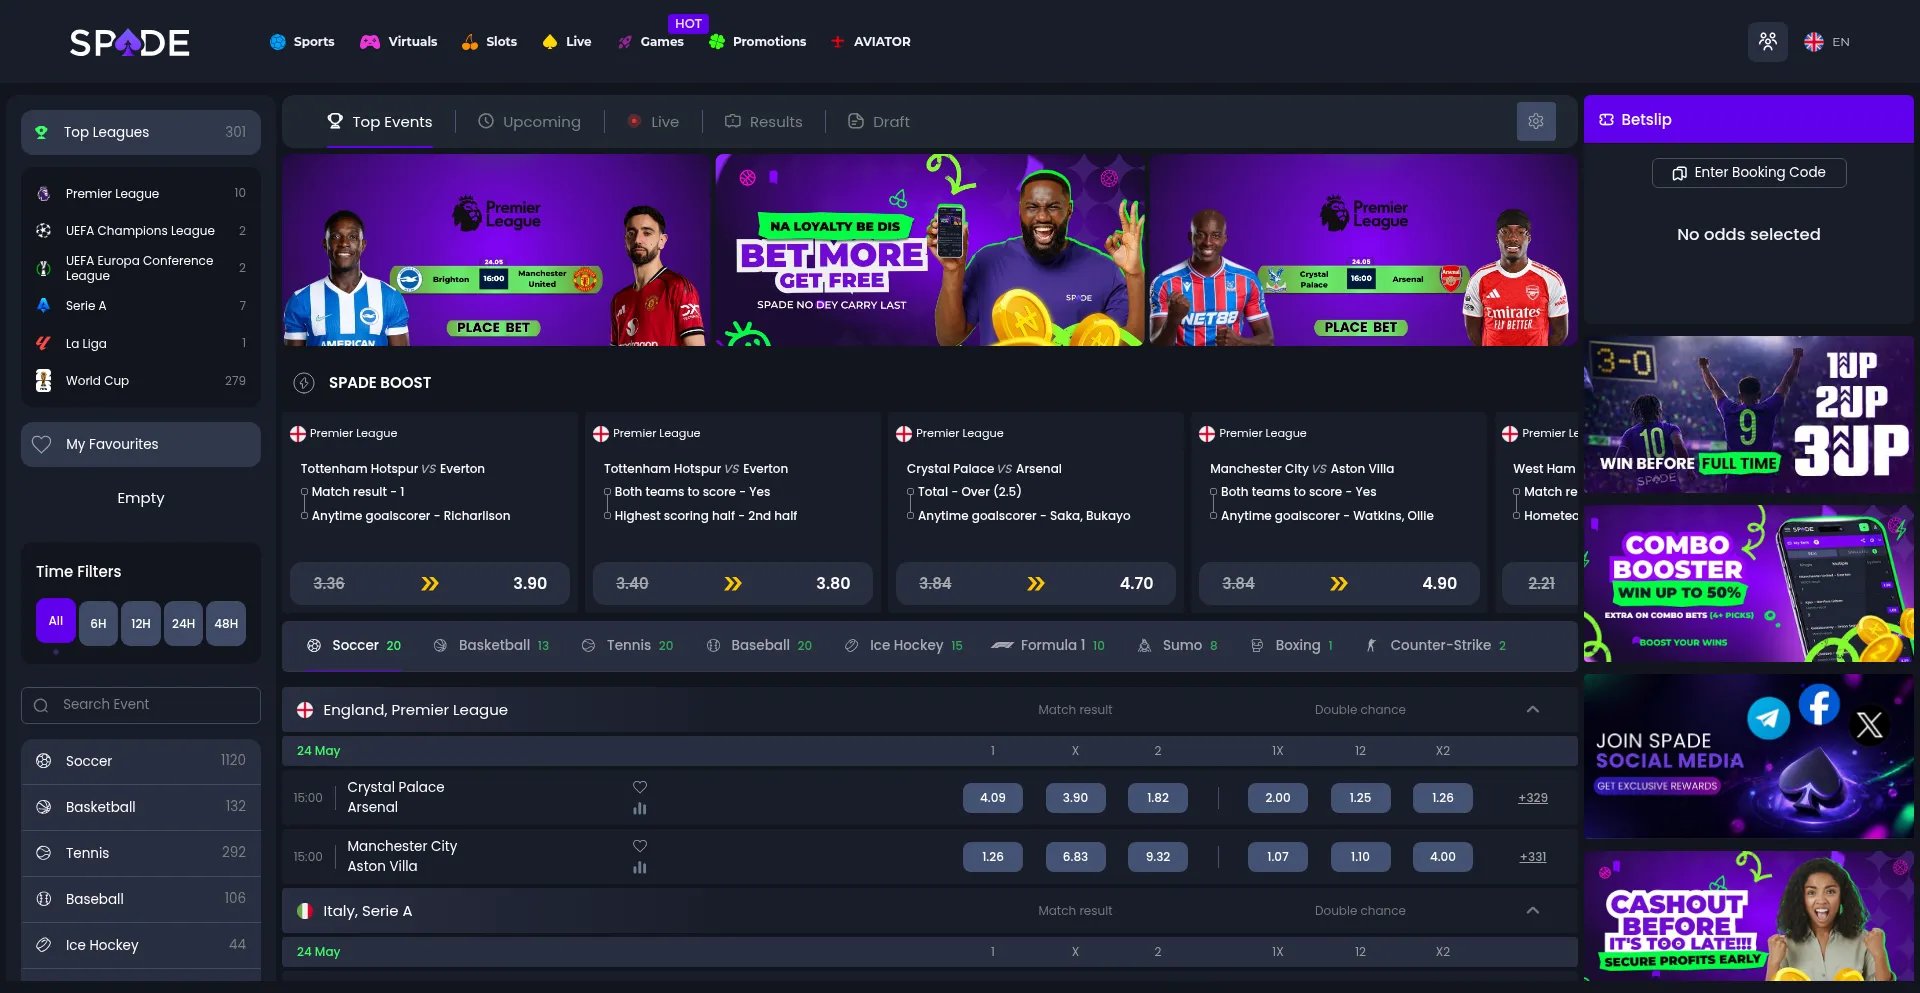This screenshot has height=993, width=1920.
Task: Open the Brighton vs Manchester United banner
Action: pyautogui.click(x=496, y=250)
